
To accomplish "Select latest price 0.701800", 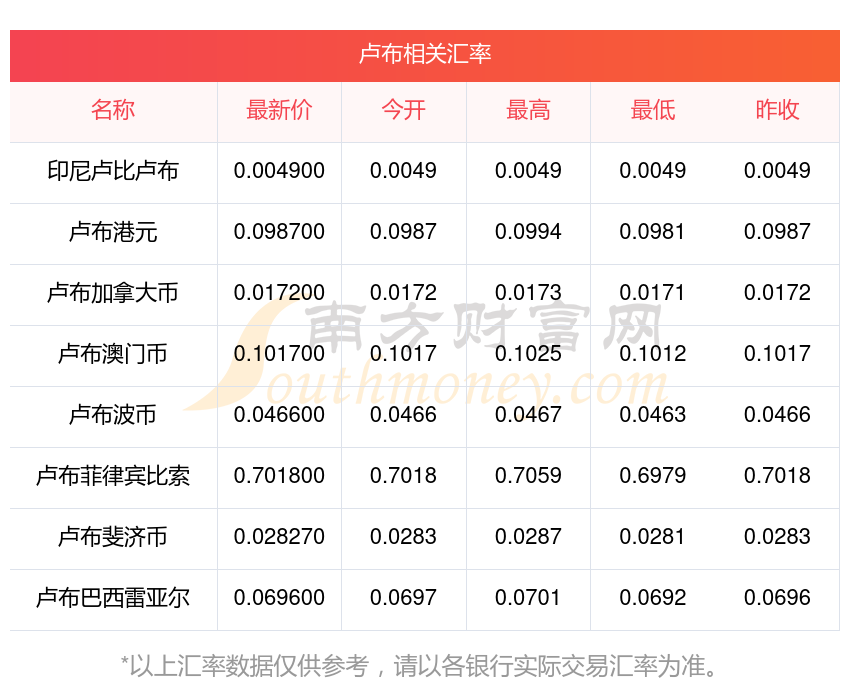I will [x=279, y=476].
